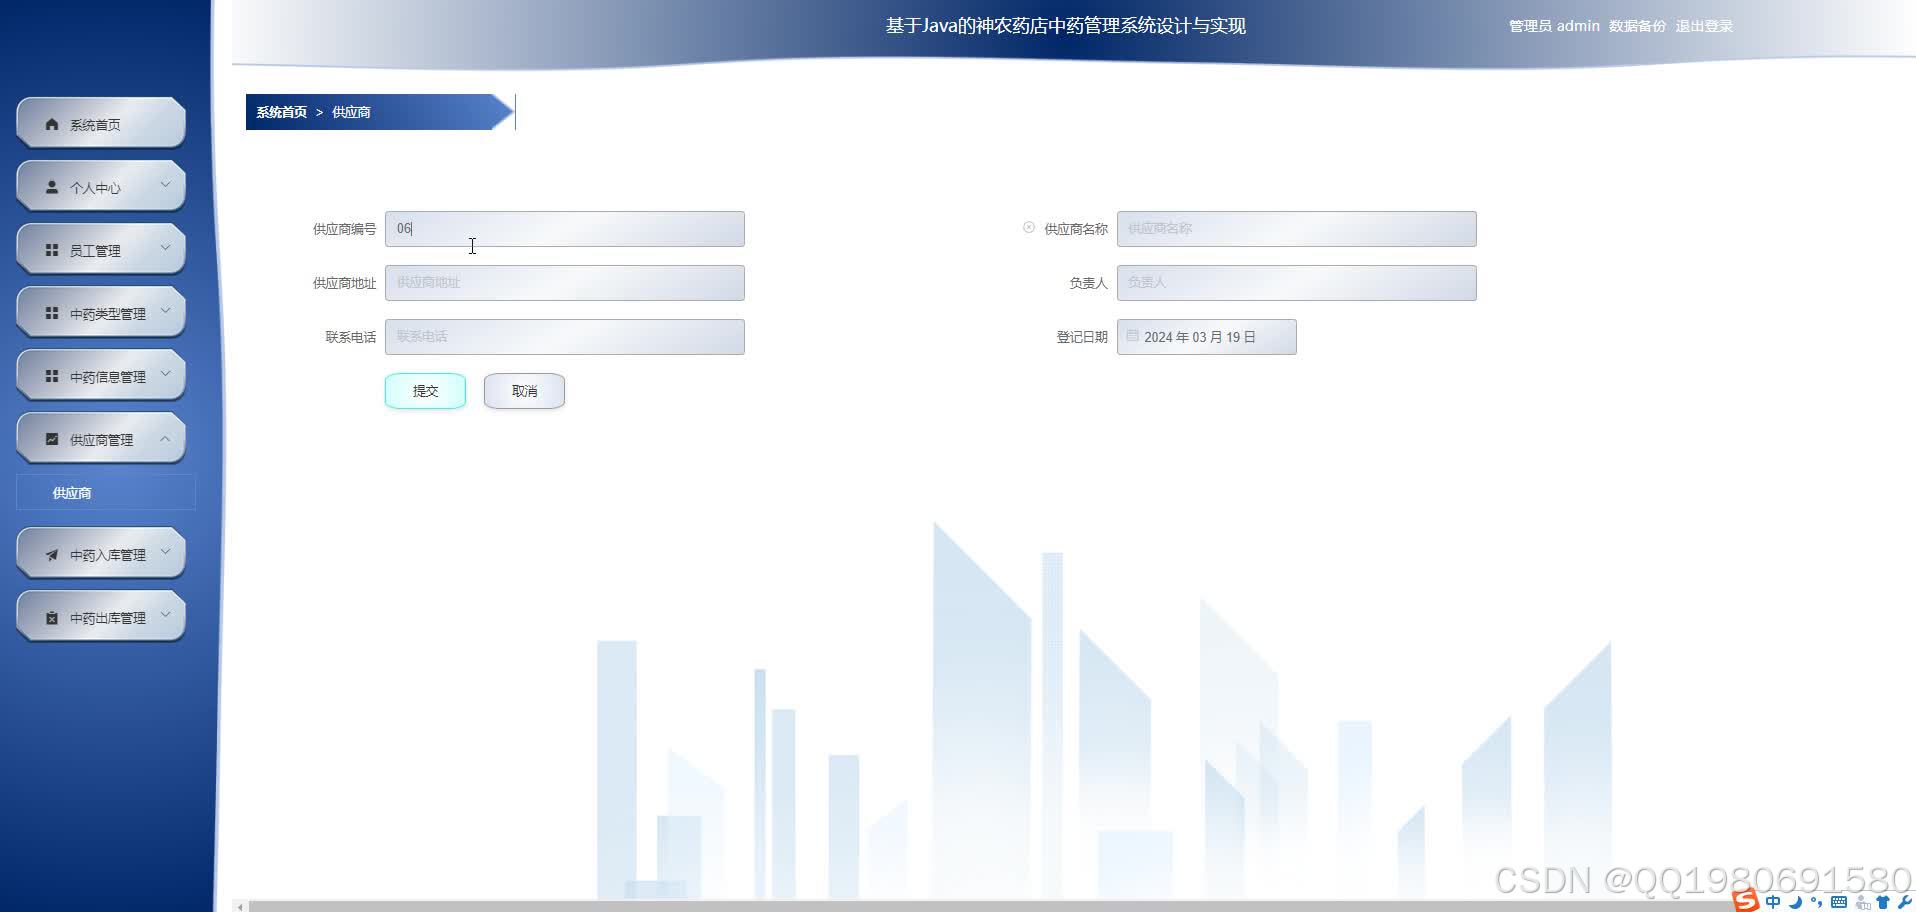Click the 数据备份 link in header
This screenshot has height=912, width=1916.
1637,26
